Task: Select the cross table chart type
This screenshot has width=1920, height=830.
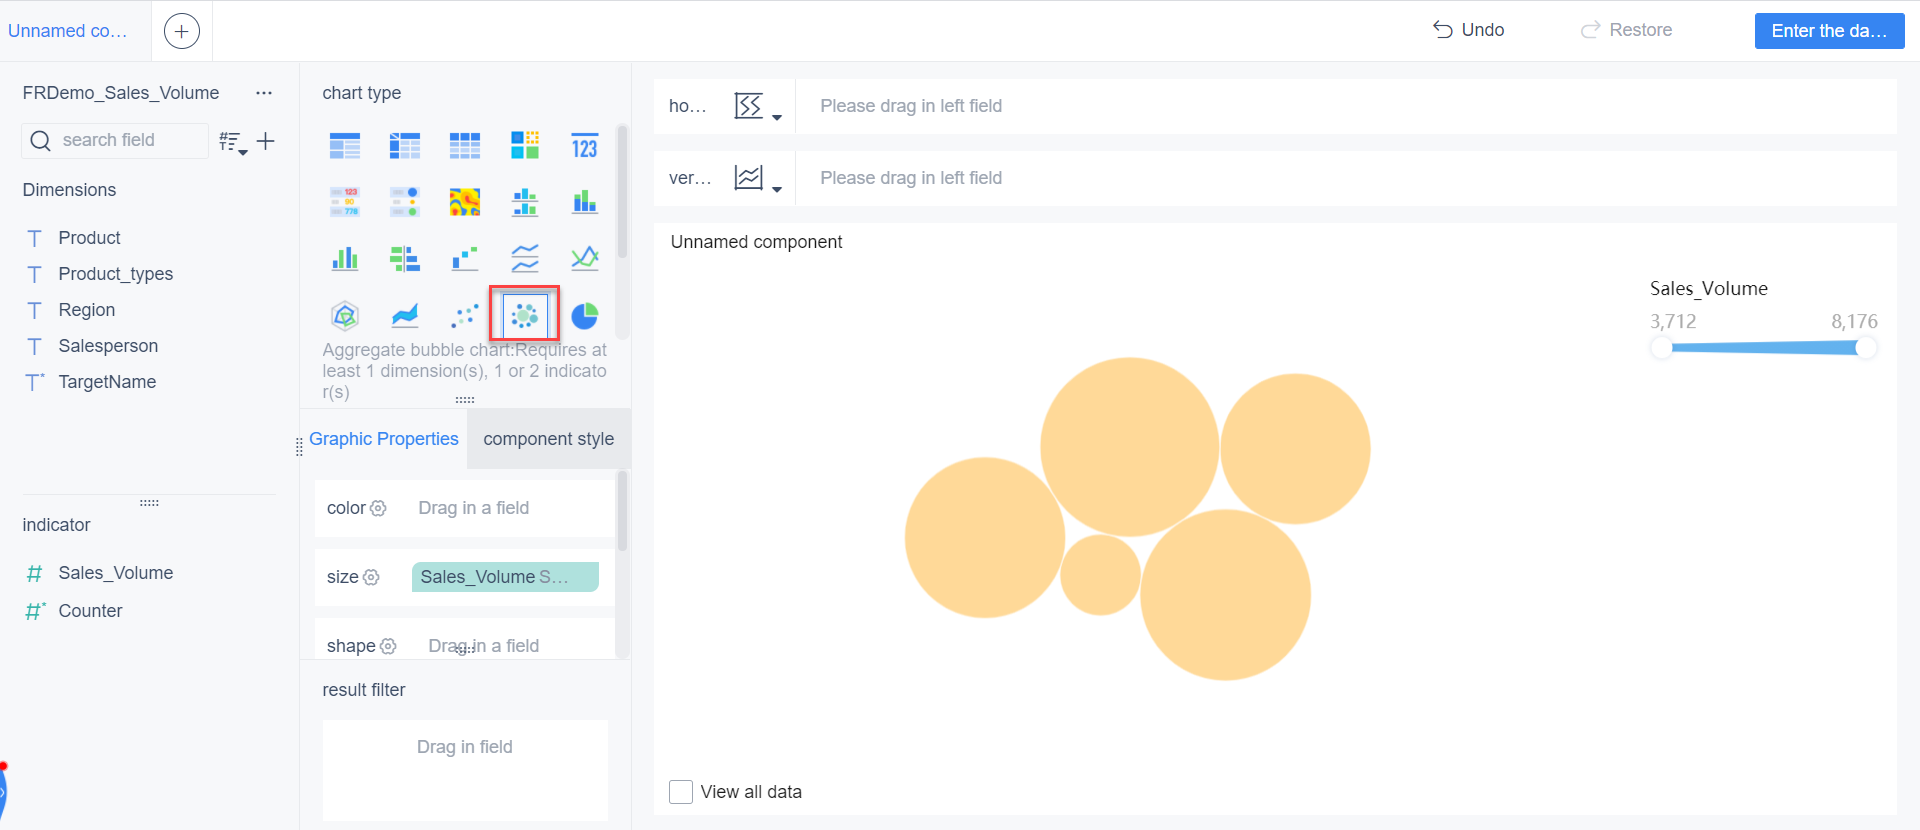Action: (x=405, y=146)
